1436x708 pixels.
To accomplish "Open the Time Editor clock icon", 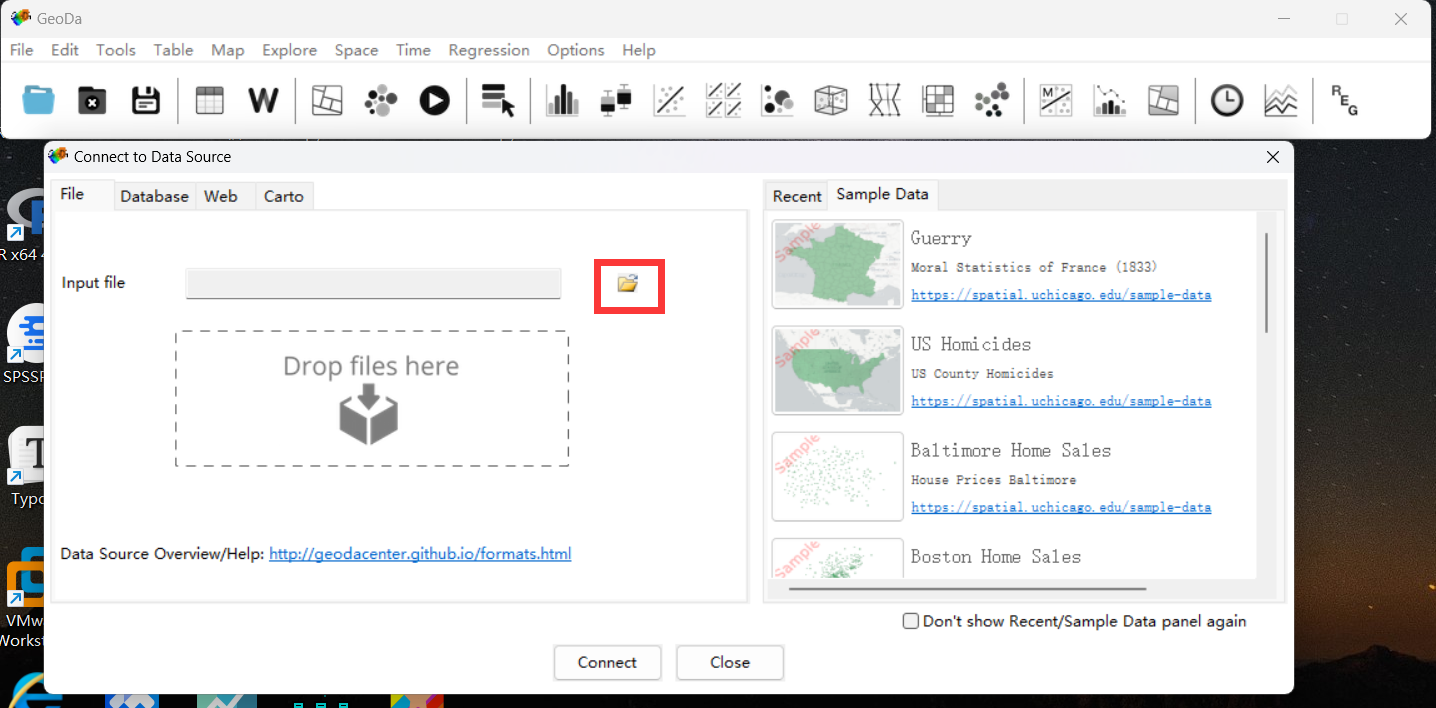I will pyautogui.click(x=1227, y=100).
